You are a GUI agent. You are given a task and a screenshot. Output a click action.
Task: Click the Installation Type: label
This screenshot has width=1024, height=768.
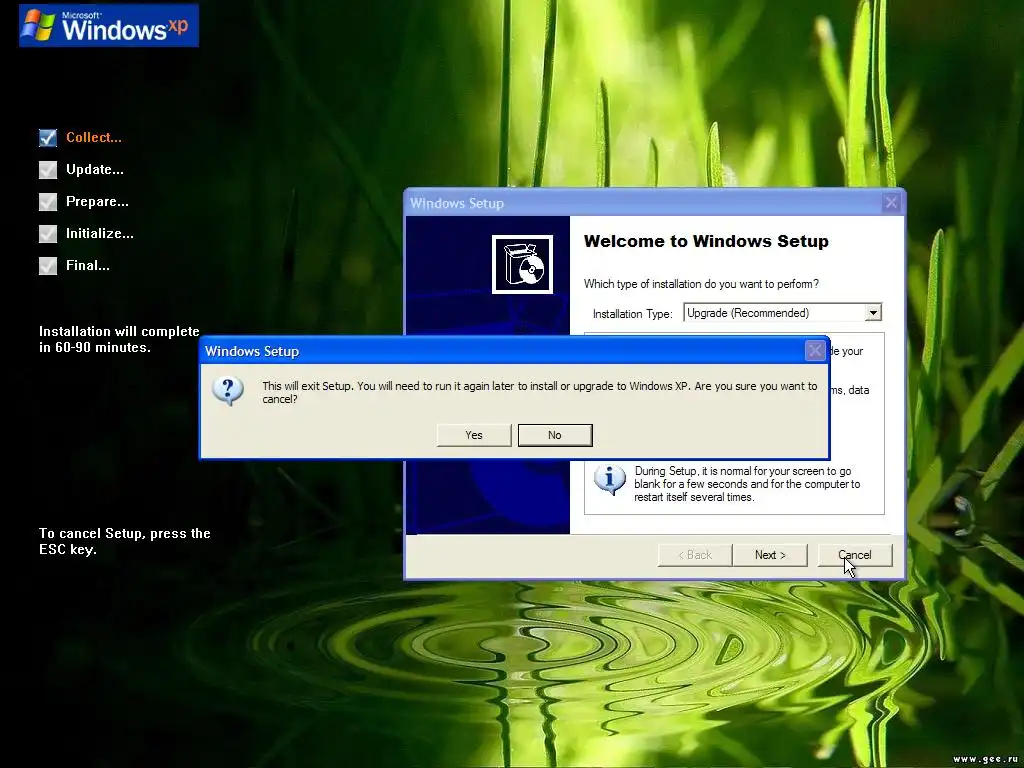click(632, 314)
